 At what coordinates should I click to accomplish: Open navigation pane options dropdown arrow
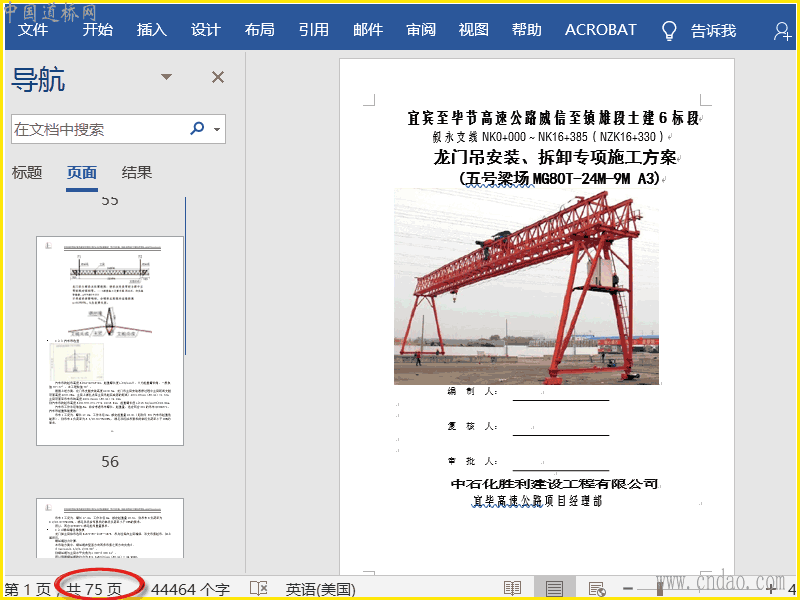click(166, 77)
